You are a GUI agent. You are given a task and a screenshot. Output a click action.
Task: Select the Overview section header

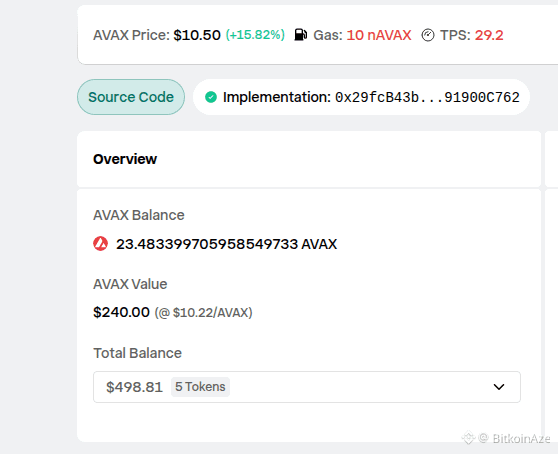(x=125, y=159)
